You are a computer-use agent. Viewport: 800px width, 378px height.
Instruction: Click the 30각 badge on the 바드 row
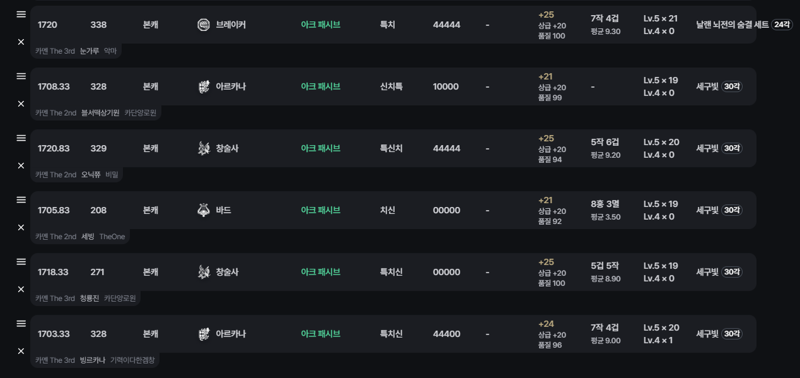(732, 210)
